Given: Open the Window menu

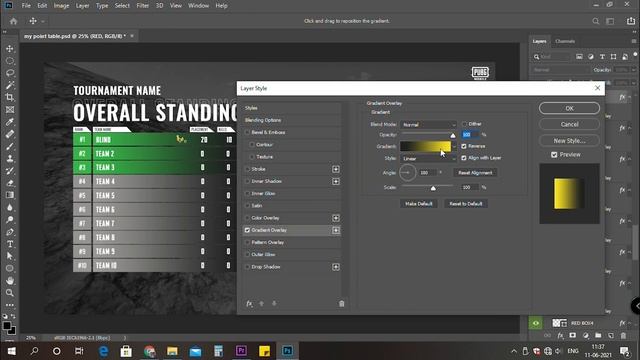Looking at the screenshot, I should coord(198,6).
